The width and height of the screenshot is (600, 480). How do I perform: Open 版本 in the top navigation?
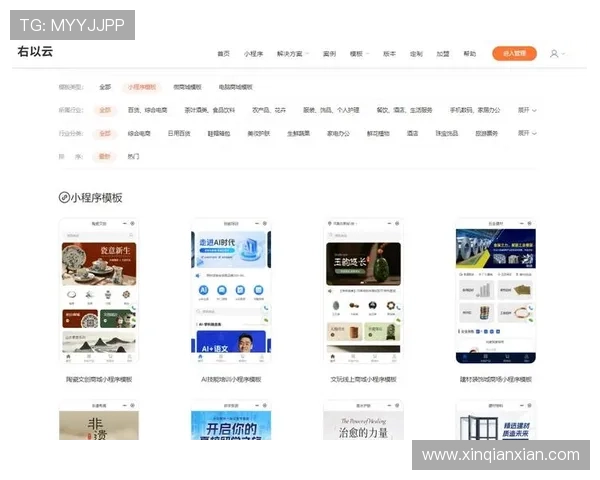tap(389, 54)
